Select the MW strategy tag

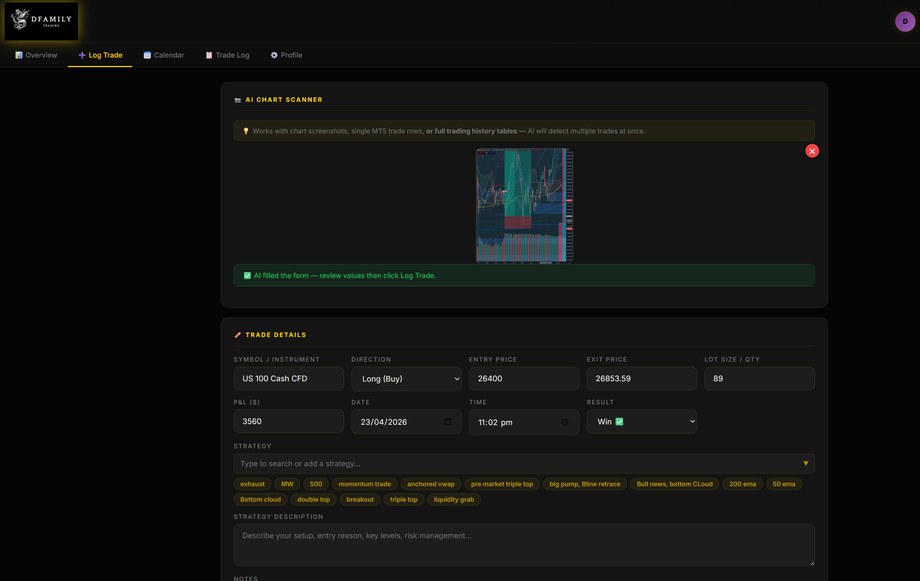287,484
